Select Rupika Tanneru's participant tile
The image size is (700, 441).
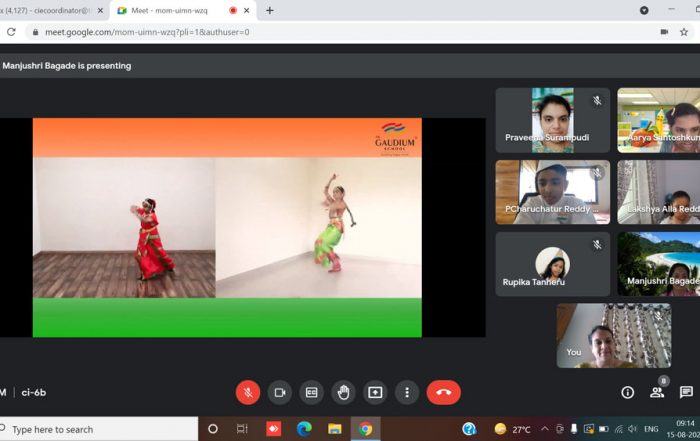tap(552, 264)
